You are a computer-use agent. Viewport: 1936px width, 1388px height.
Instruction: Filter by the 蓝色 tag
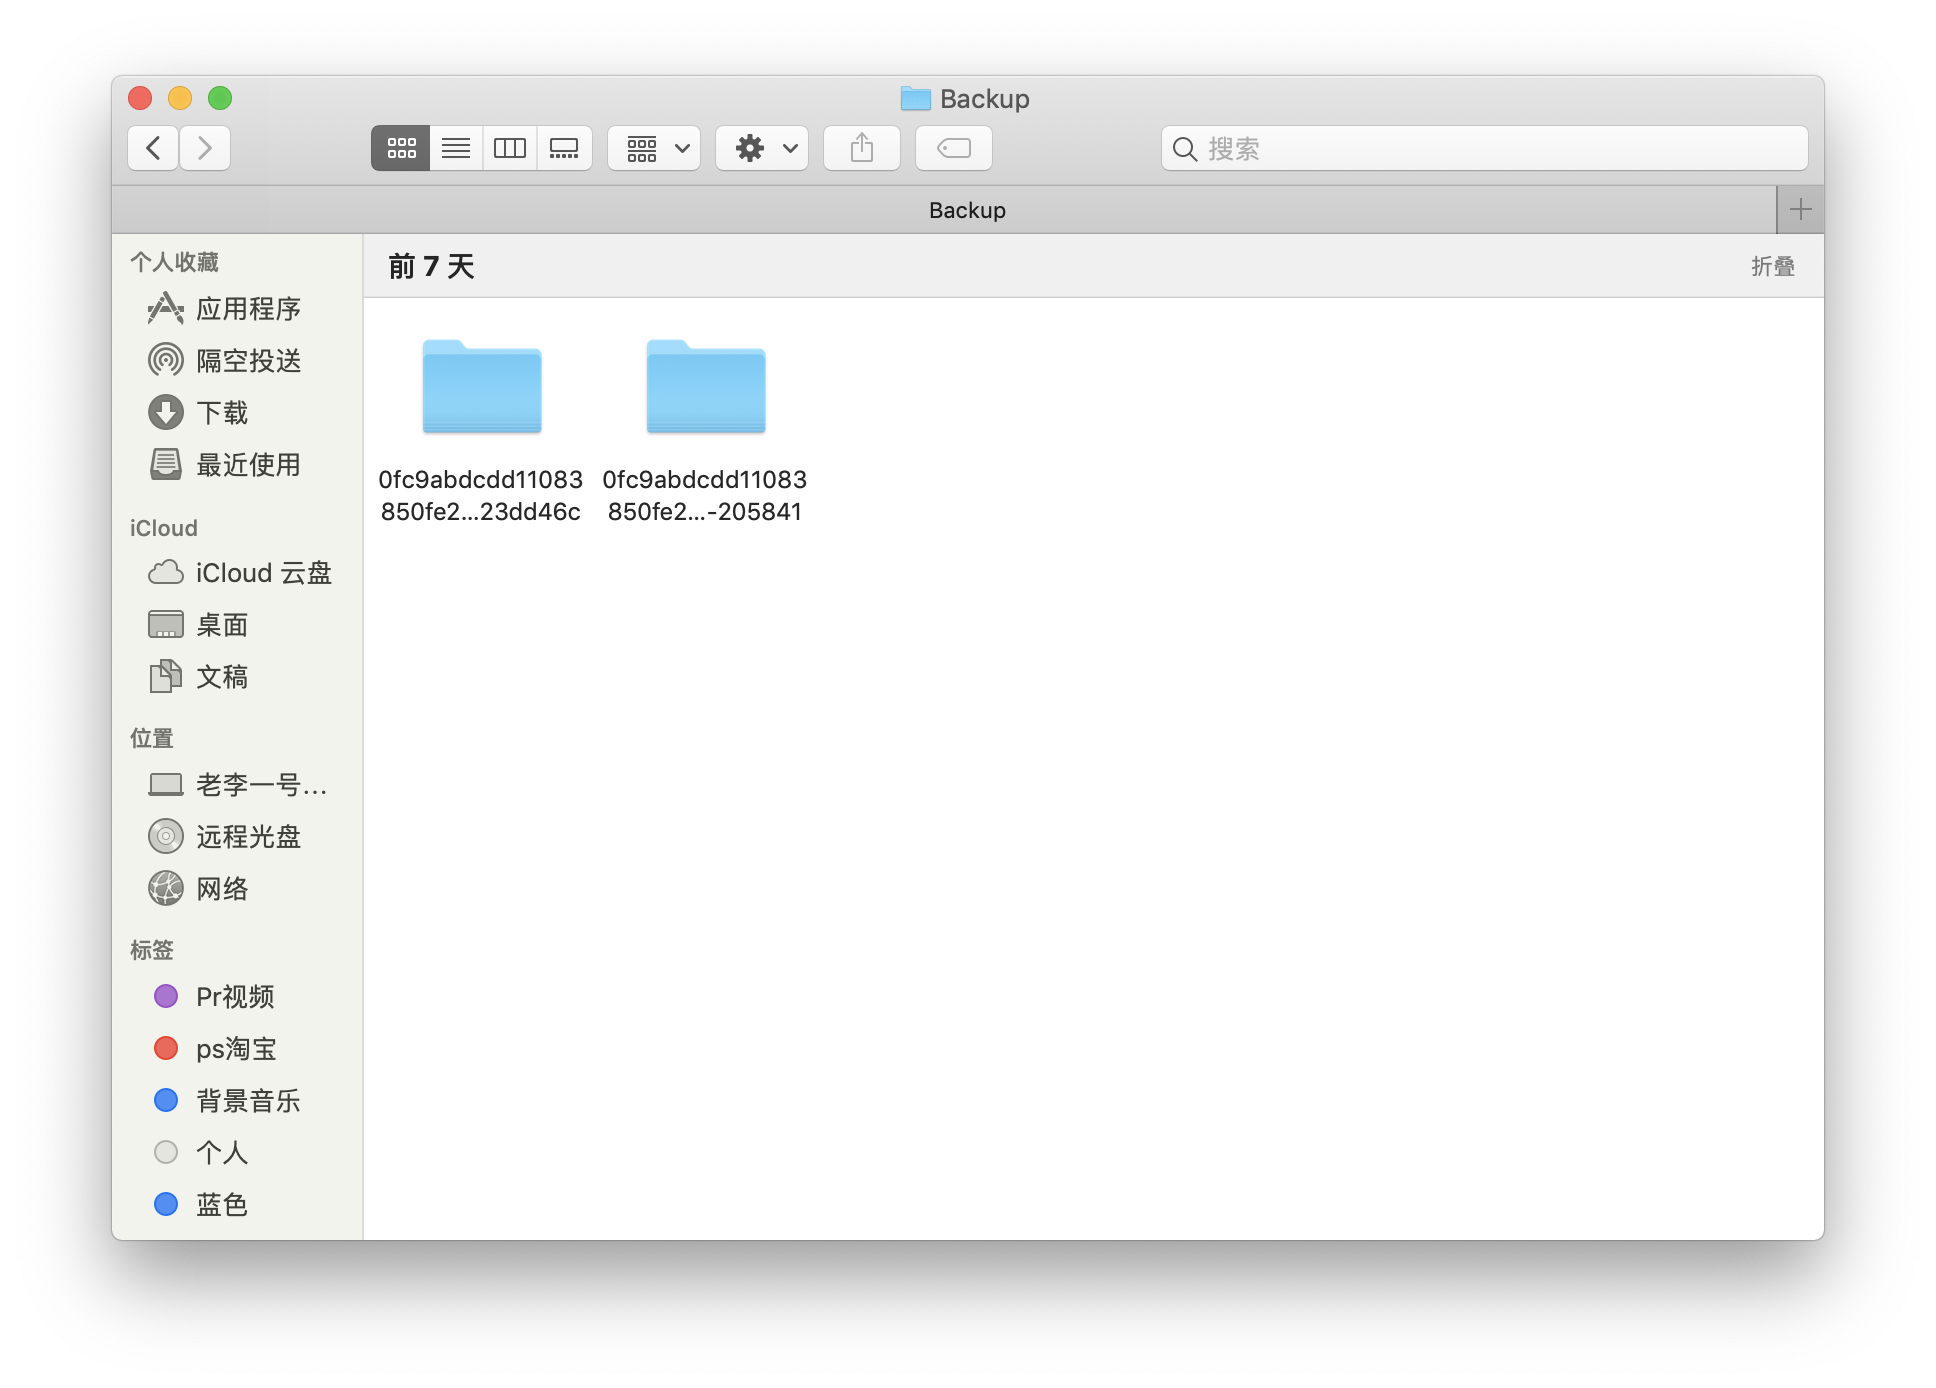pyautogui.click(x=237, y=1205)
